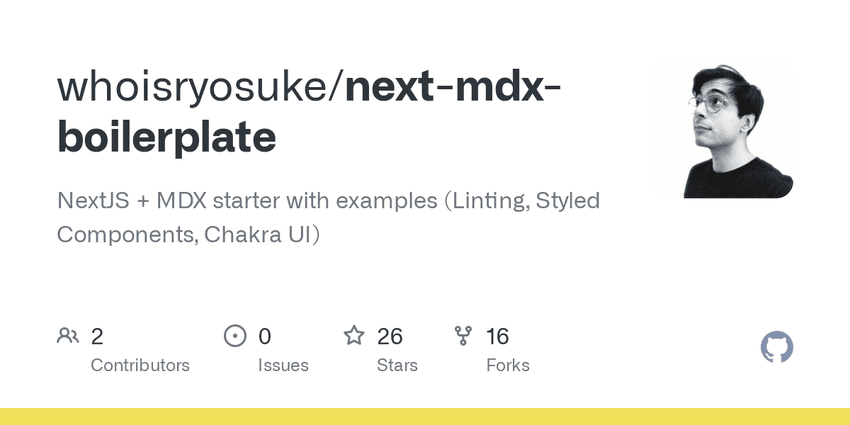Select the "Contributors" label text
This screenshot has width=850, height=425.
click(x=140, y=365)
